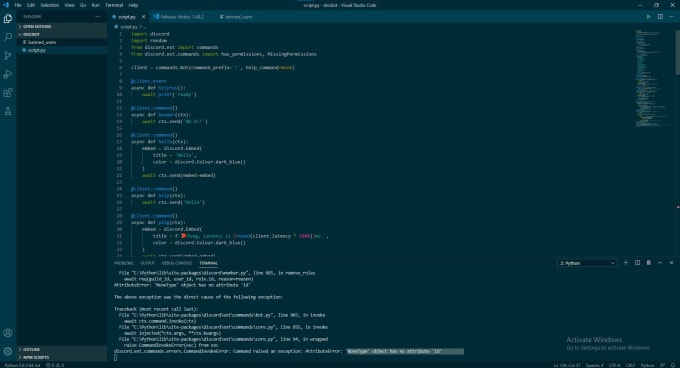This screenshot has width=680, height=368.
Task: Select script.py in Explorer tree
Action: (x=62, y=50)
